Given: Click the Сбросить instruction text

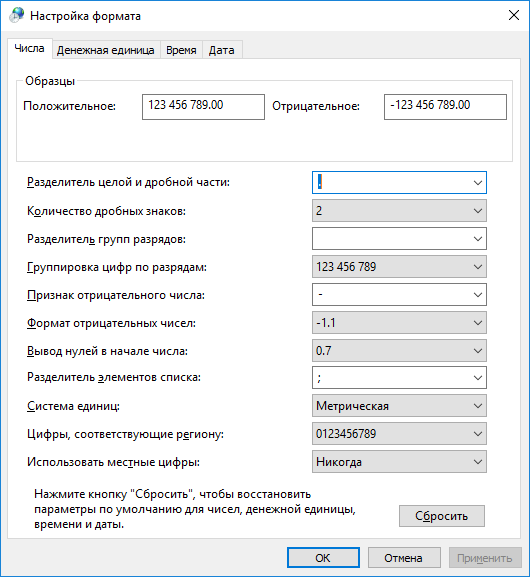Looking at the screenshot, I should (x=195, y=509).
